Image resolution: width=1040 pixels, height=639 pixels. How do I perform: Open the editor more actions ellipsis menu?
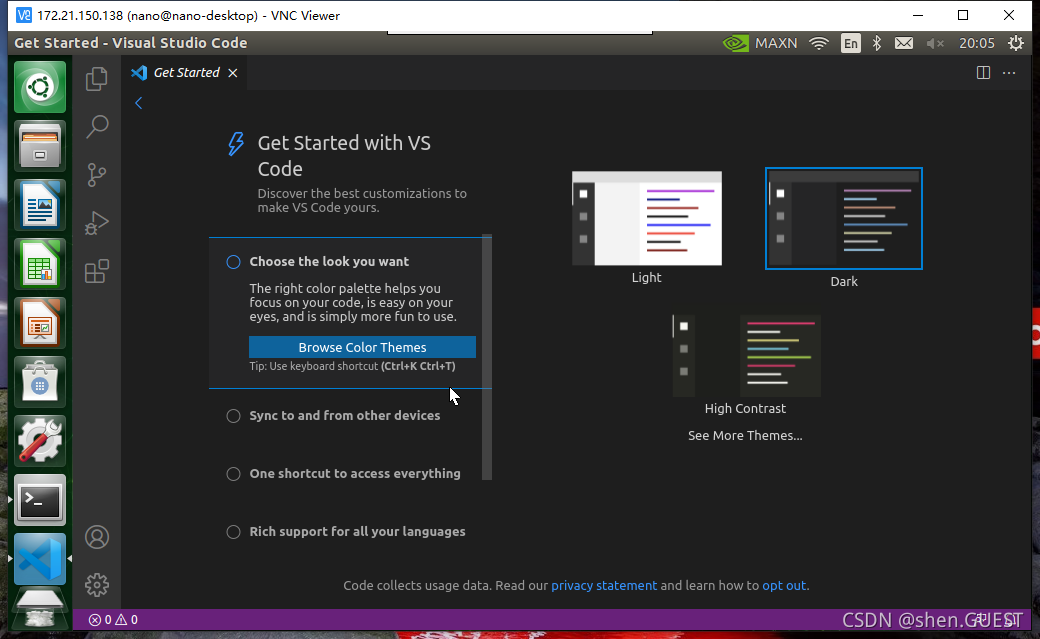[x=1009, y=72]
